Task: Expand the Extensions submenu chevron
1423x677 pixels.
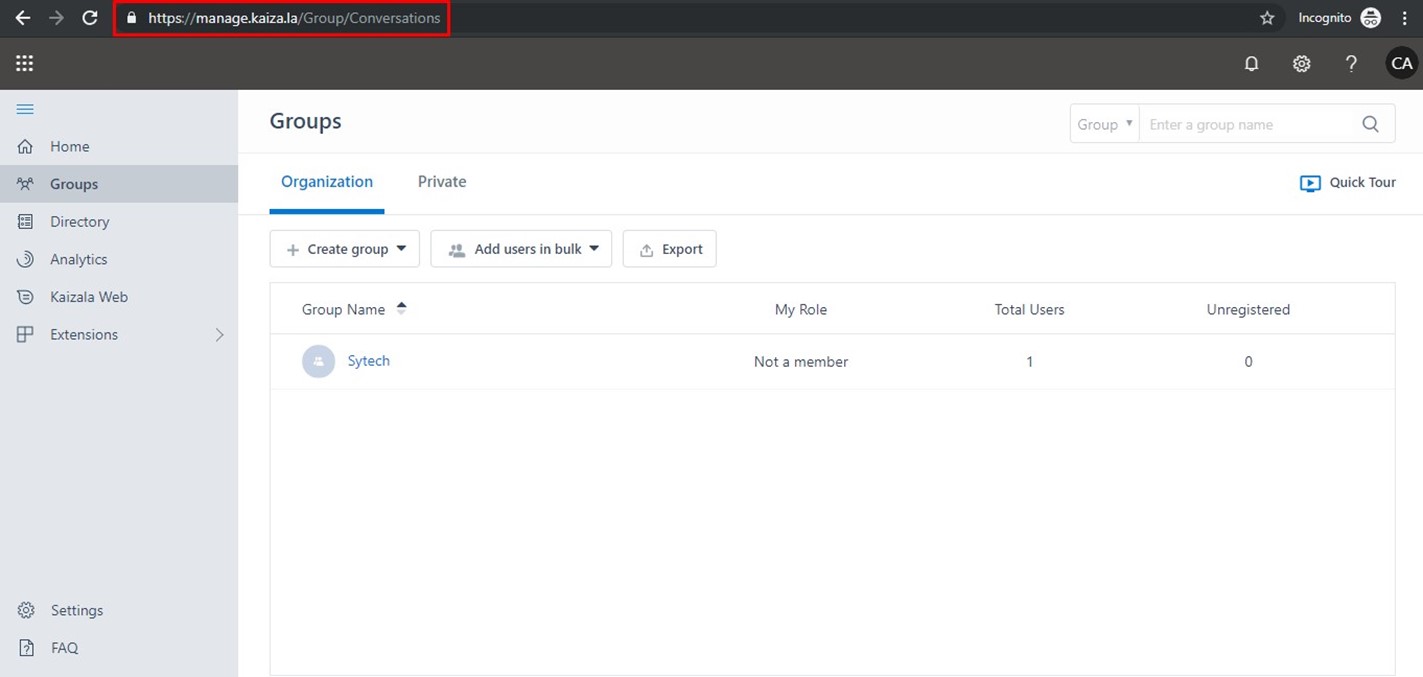Action: [220, 335]
